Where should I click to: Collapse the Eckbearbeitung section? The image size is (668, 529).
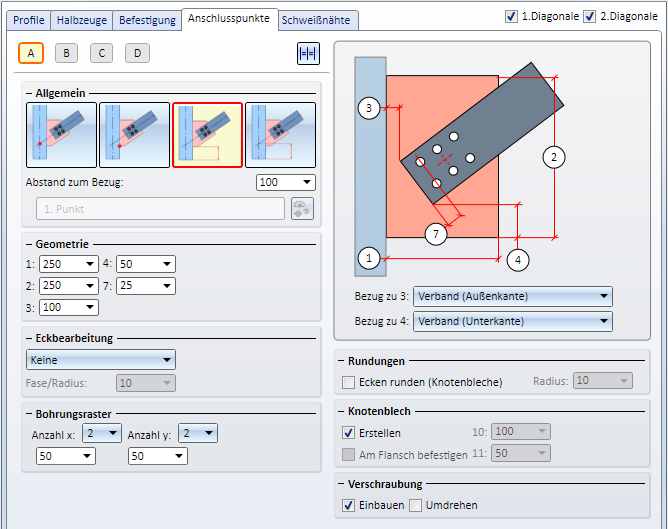(x=29, y=339)
